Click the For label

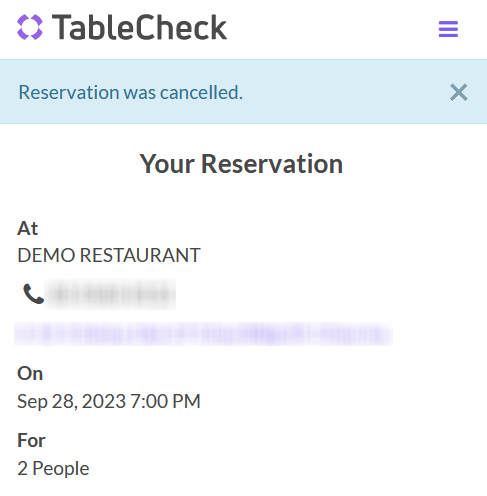31,440
